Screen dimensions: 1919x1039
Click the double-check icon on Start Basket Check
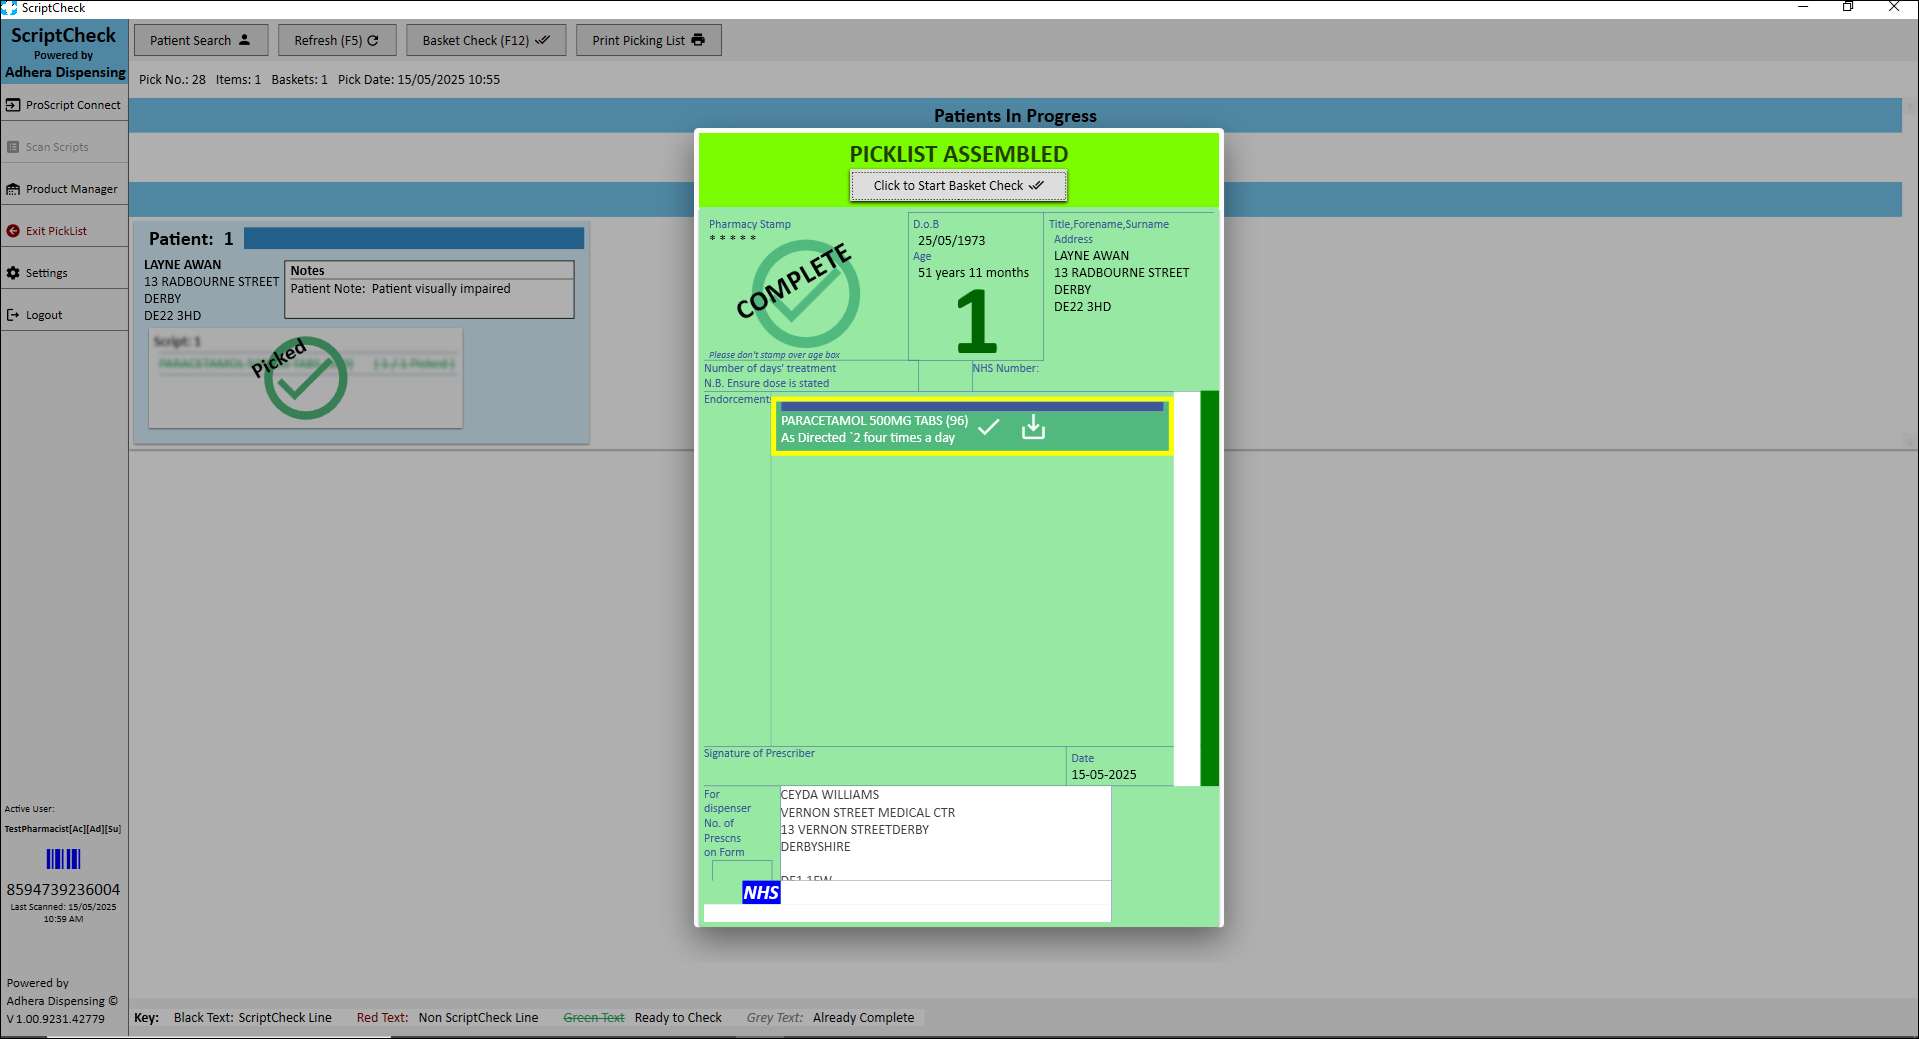[x=1036, y=185]
